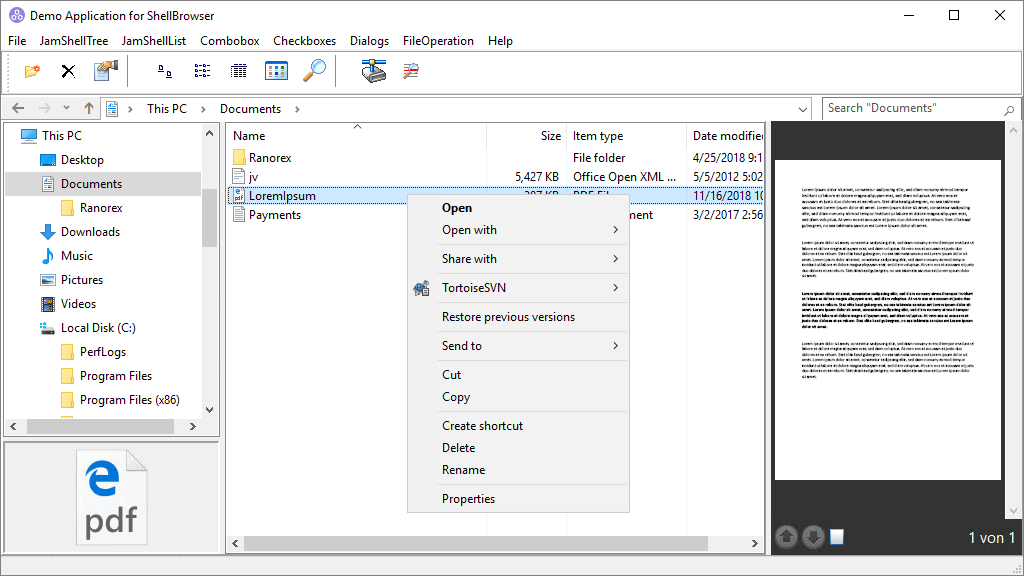Click the map network drive icon
1024x576 pixels.
click(x=374, y=71)
